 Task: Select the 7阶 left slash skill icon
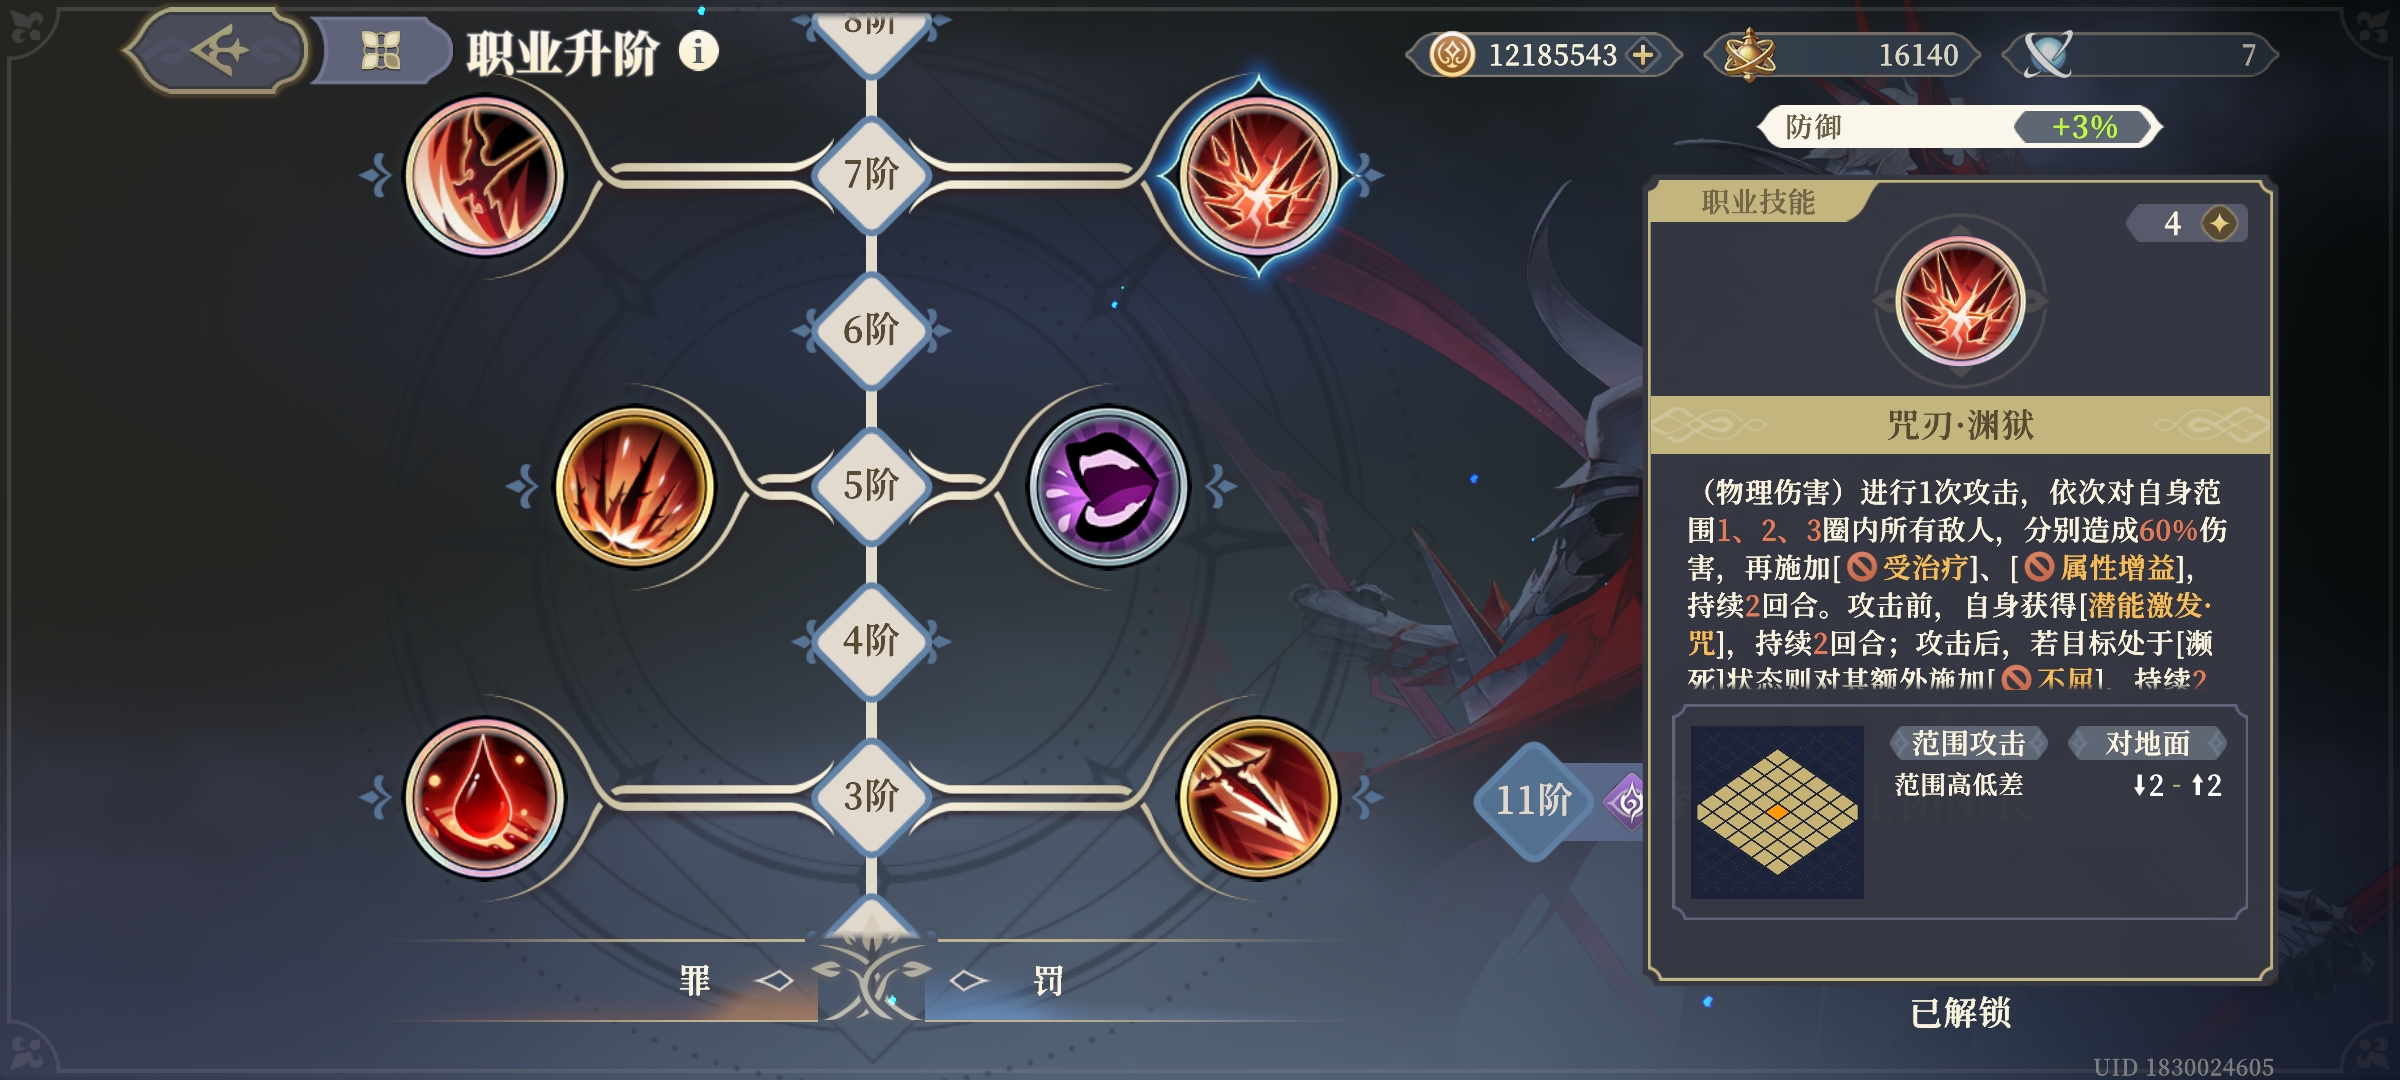click(485, 175)
